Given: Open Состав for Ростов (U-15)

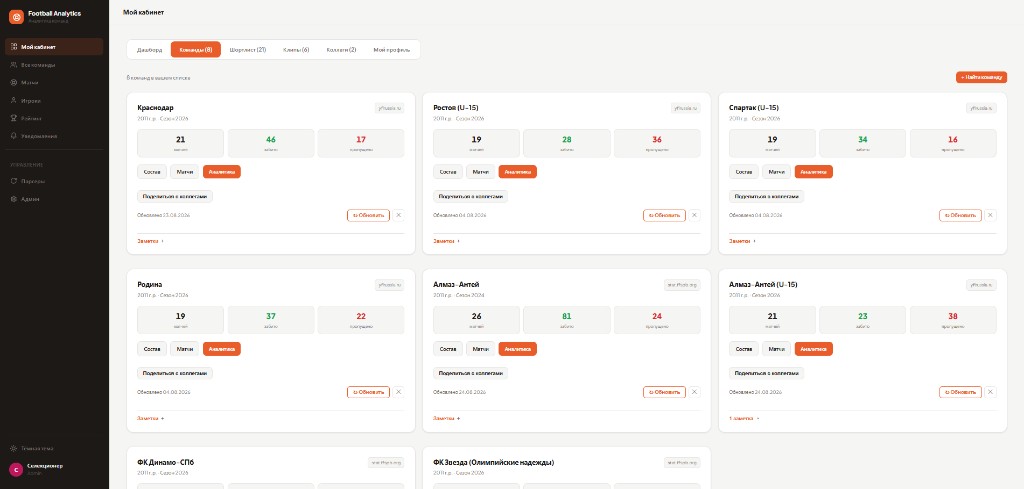Looking at the screenshot, I should (x=447, y=172).
